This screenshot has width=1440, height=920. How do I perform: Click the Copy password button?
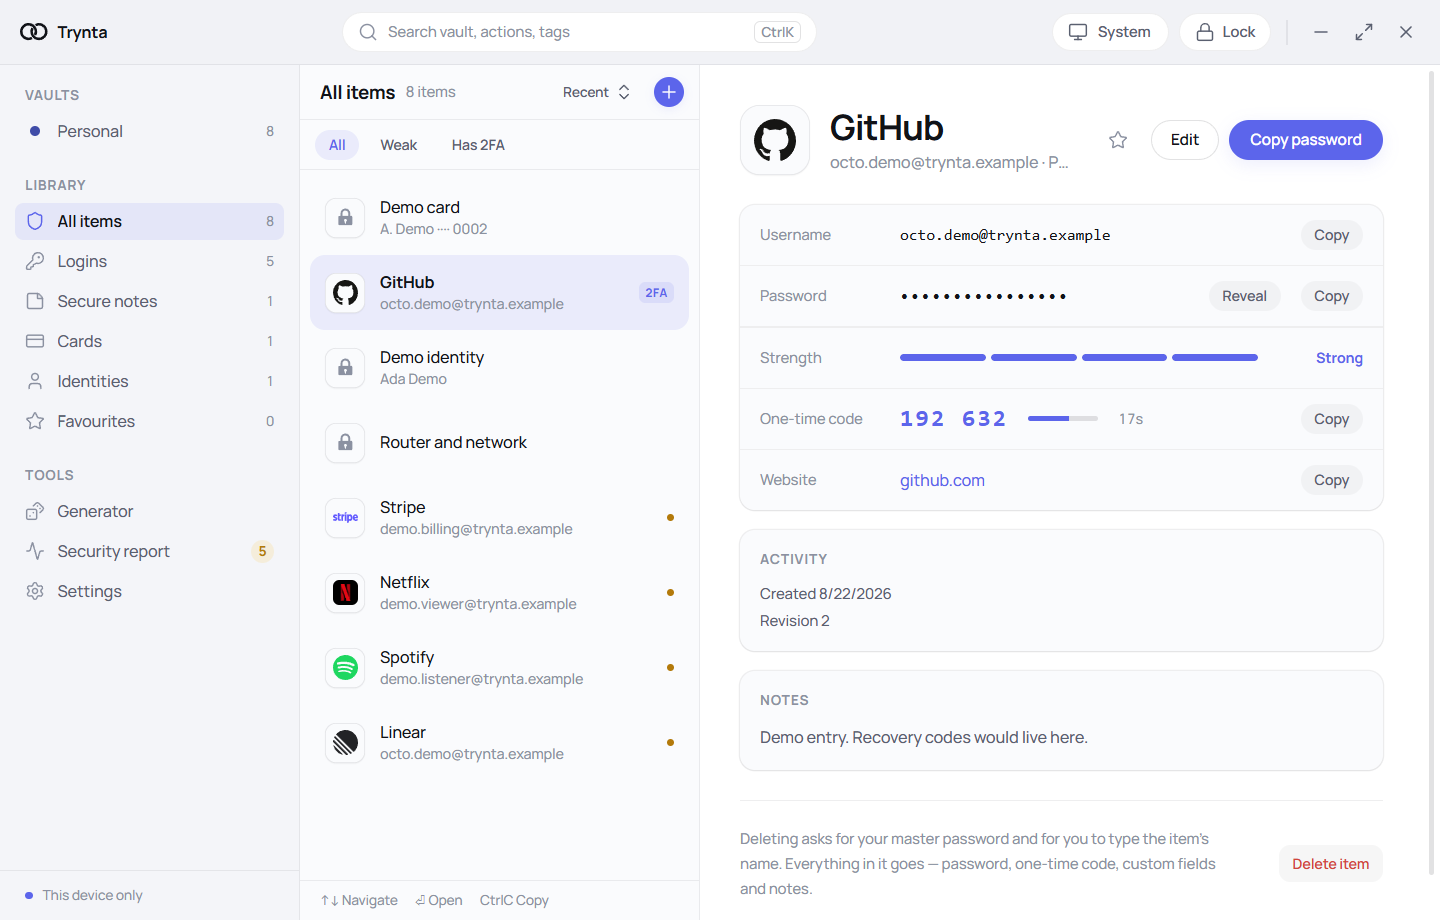click(1306, 140)
